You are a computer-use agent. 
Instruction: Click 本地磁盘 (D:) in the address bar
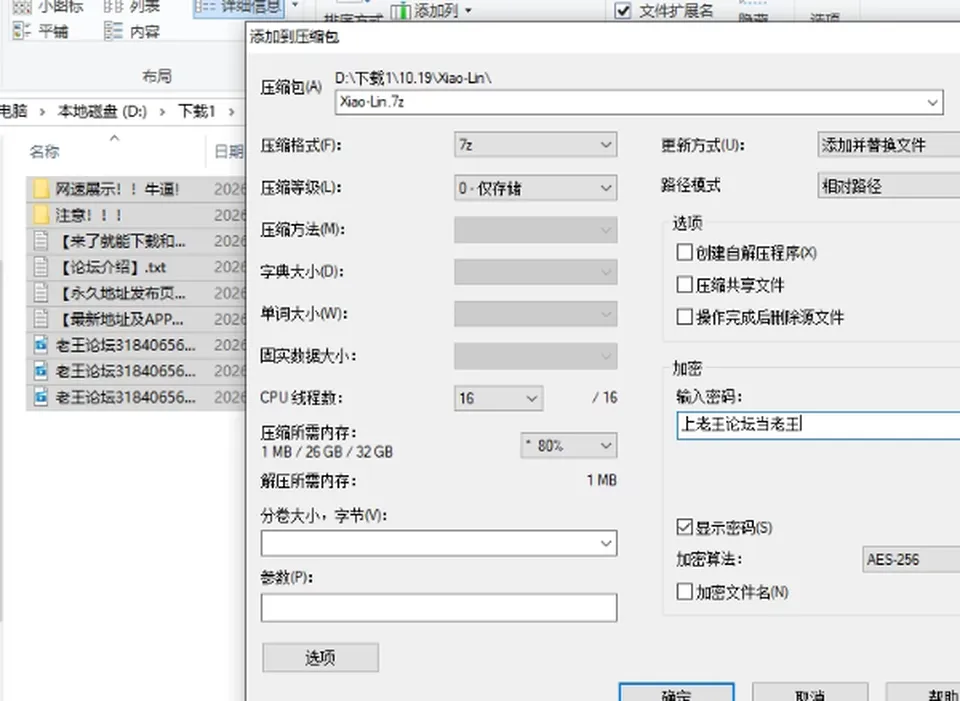point(102,111)
